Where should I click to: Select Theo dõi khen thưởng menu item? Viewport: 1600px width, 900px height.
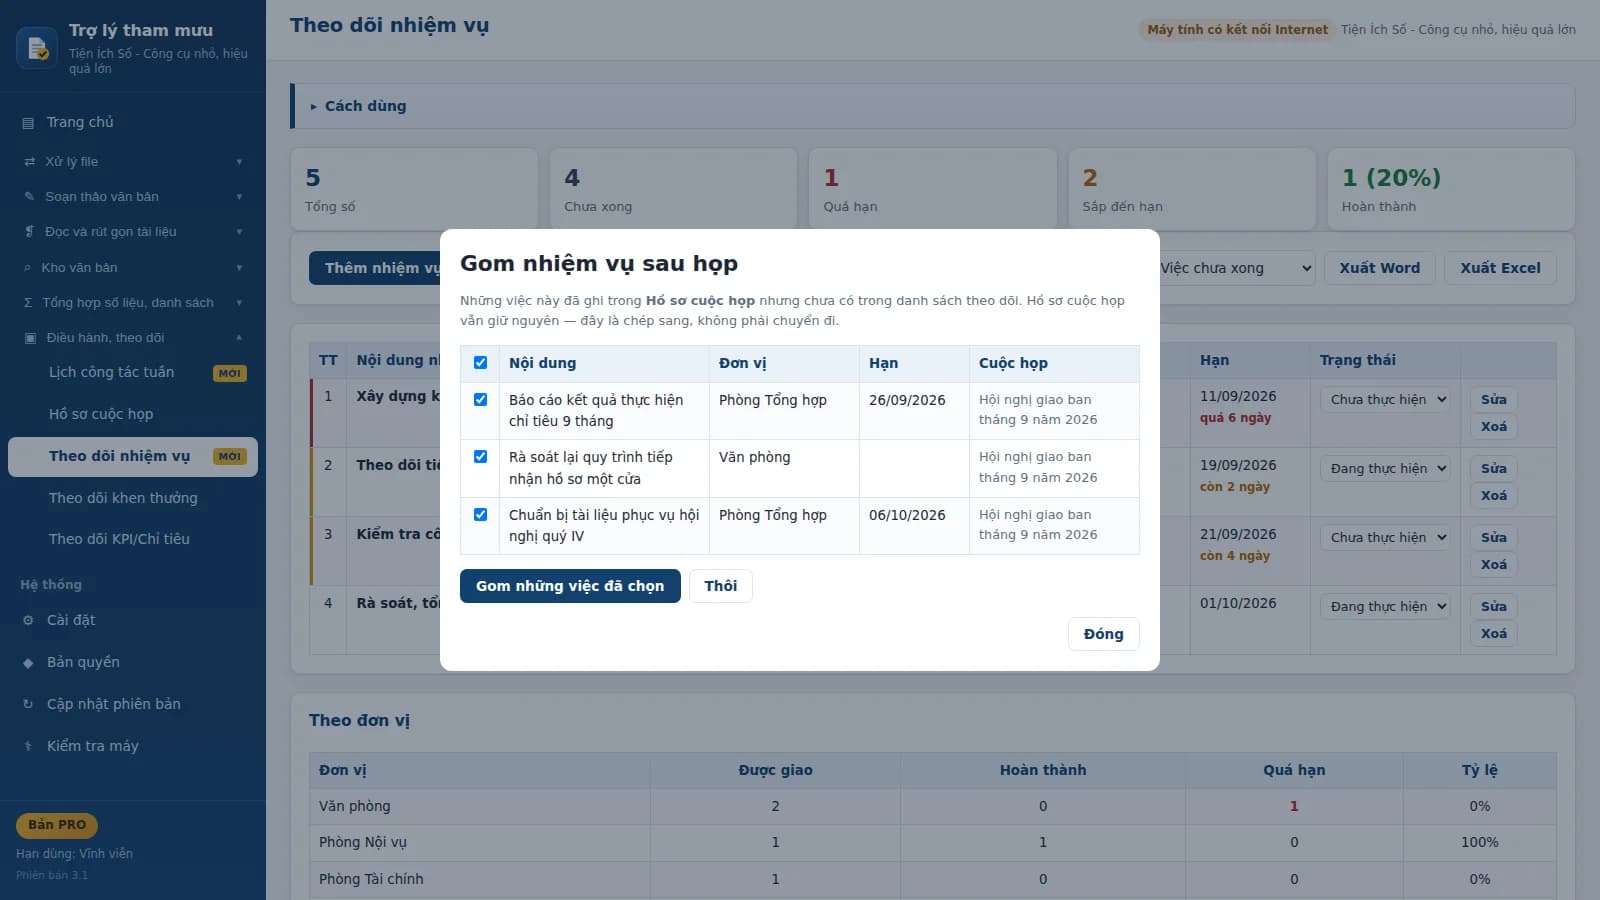(133, 498)
